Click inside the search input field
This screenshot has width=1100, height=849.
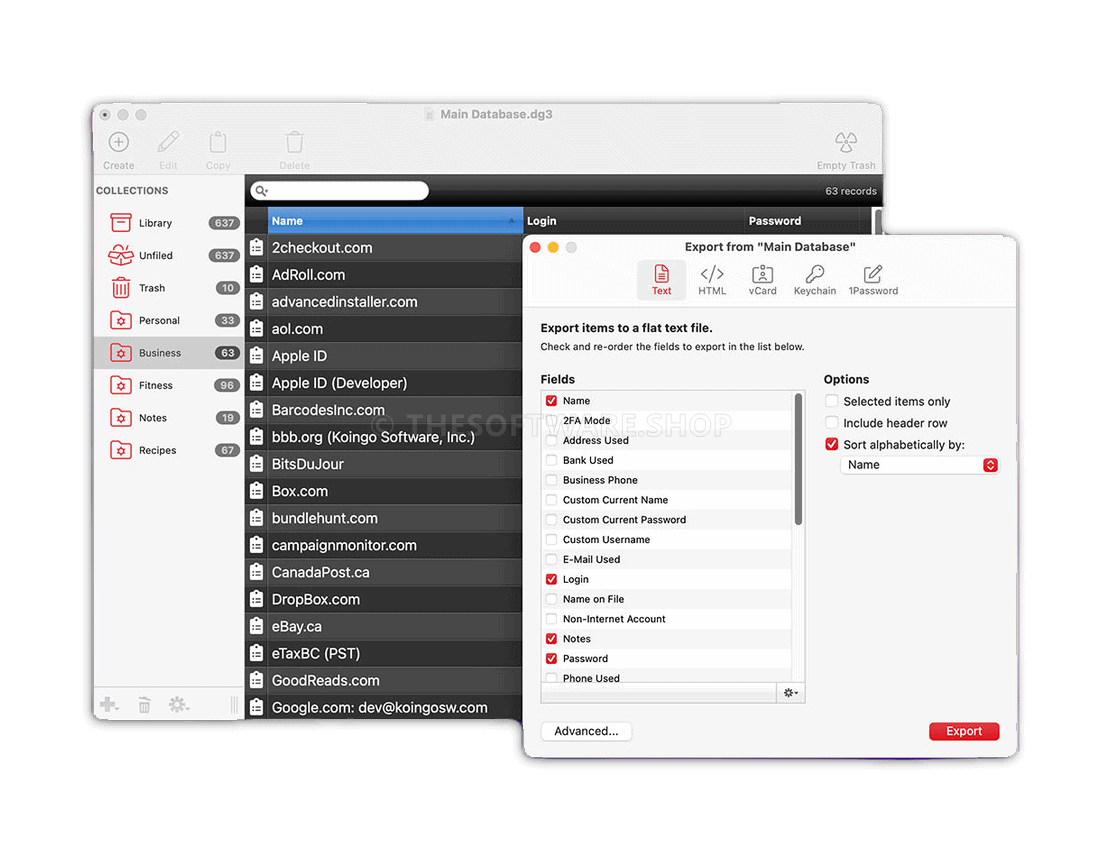[x=340, y=191]
